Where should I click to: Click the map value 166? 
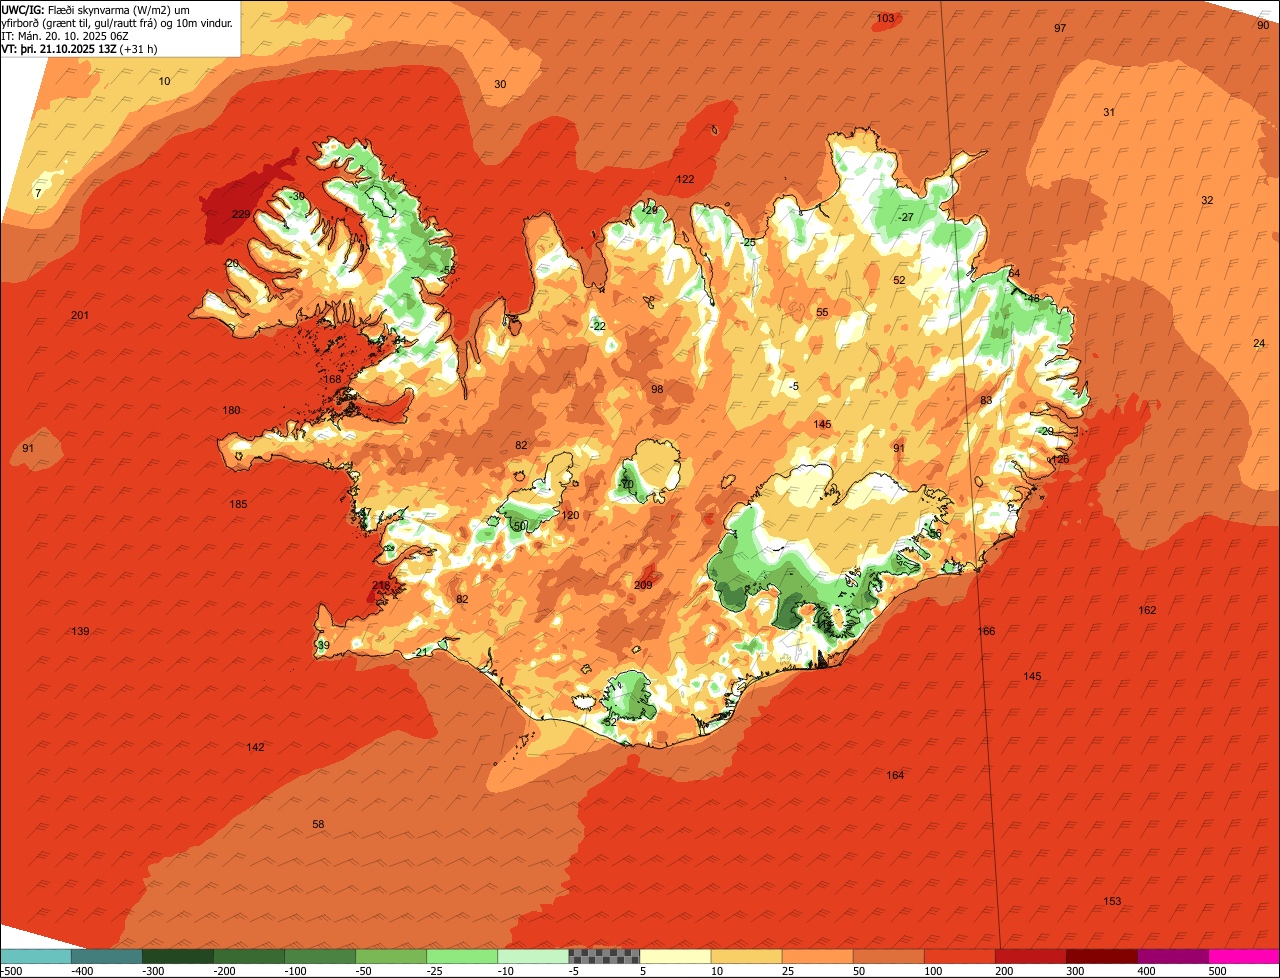986,632
